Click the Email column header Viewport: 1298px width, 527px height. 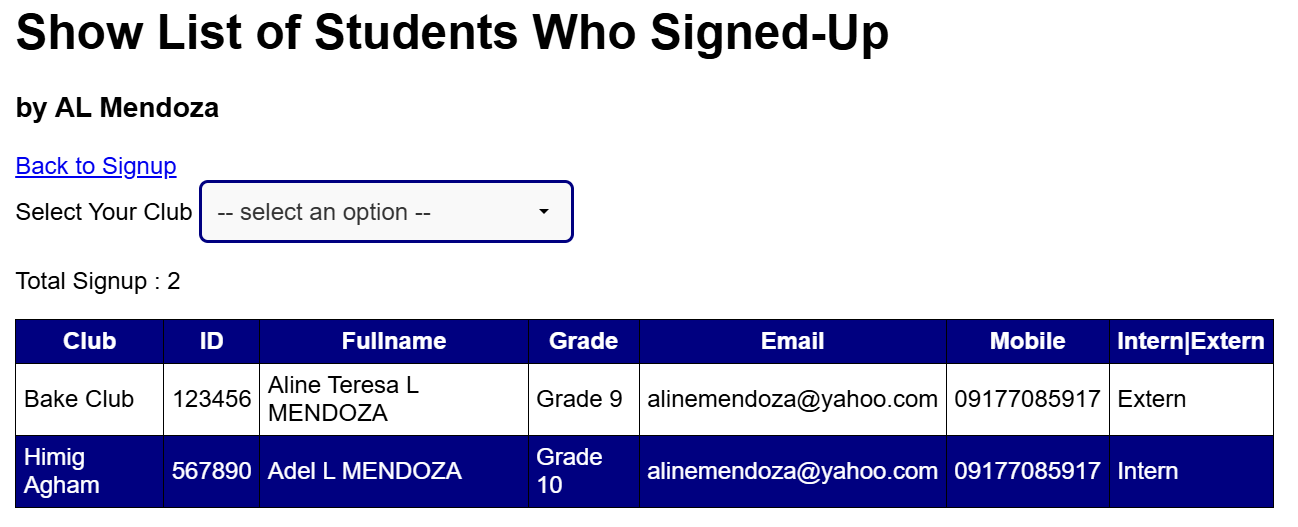pos(792,341)
